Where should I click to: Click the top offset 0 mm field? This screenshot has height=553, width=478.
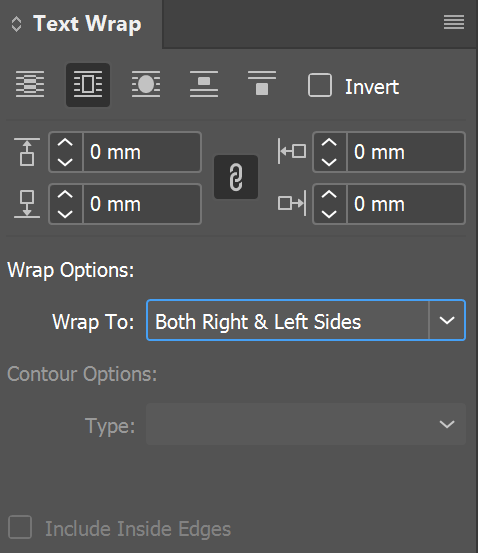tap(142, 152)
